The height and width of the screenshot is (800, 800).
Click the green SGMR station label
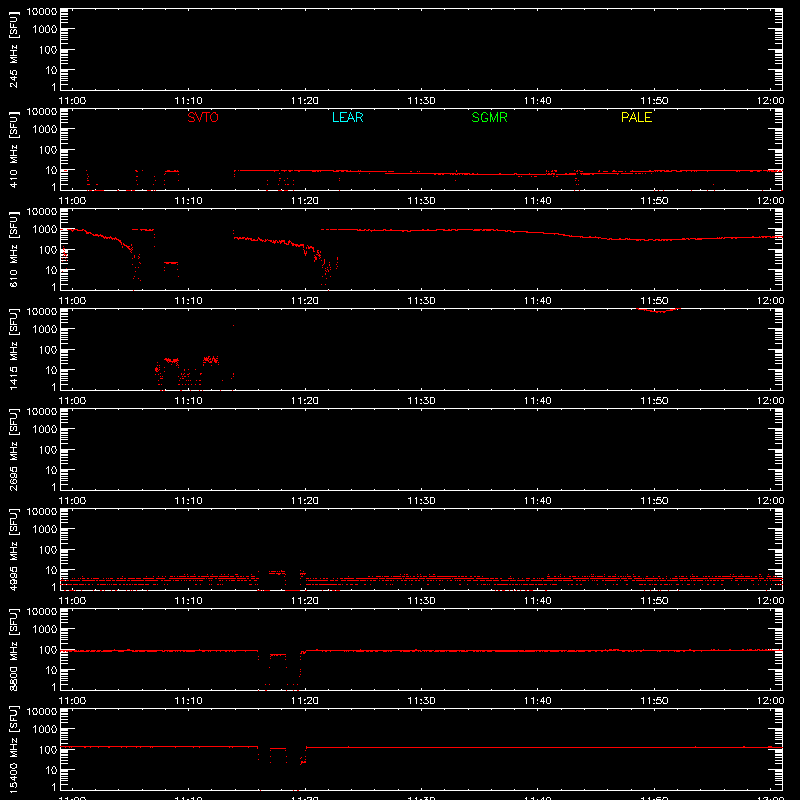[489, 117]
